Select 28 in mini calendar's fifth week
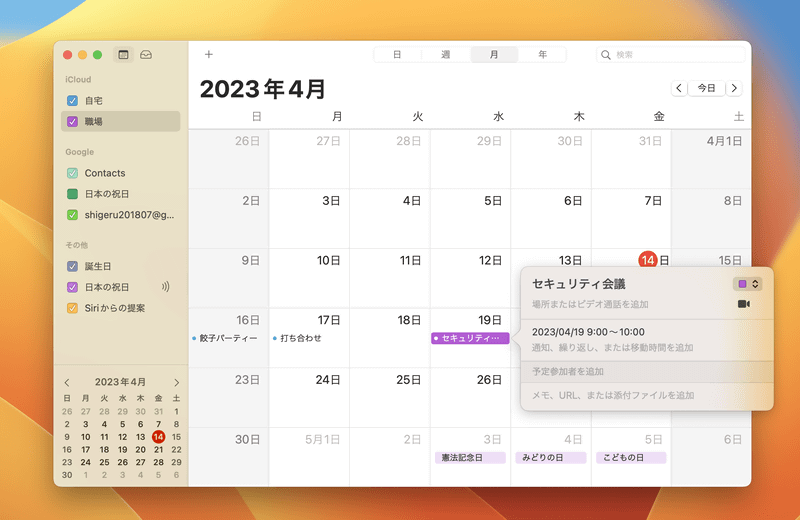This screenshot has width=800, height=520. pos(159,462)
